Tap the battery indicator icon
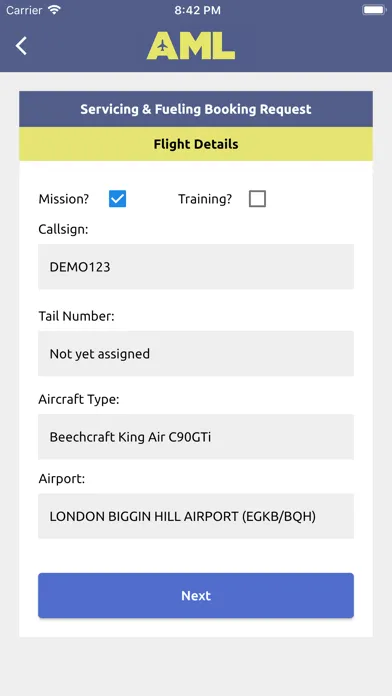This screenshot has height=696, width=392. 374,10
